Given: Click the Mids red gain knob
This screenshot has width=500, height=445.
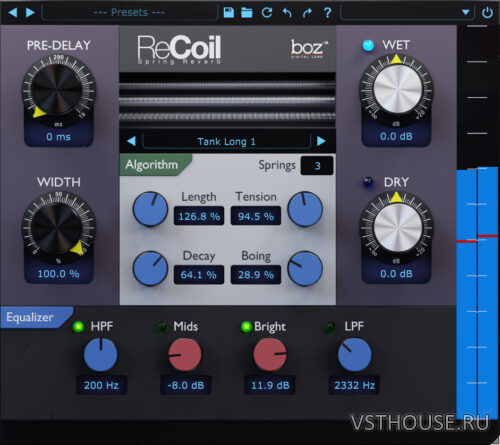Looking at the screenshot, I should tap(185, 354).
